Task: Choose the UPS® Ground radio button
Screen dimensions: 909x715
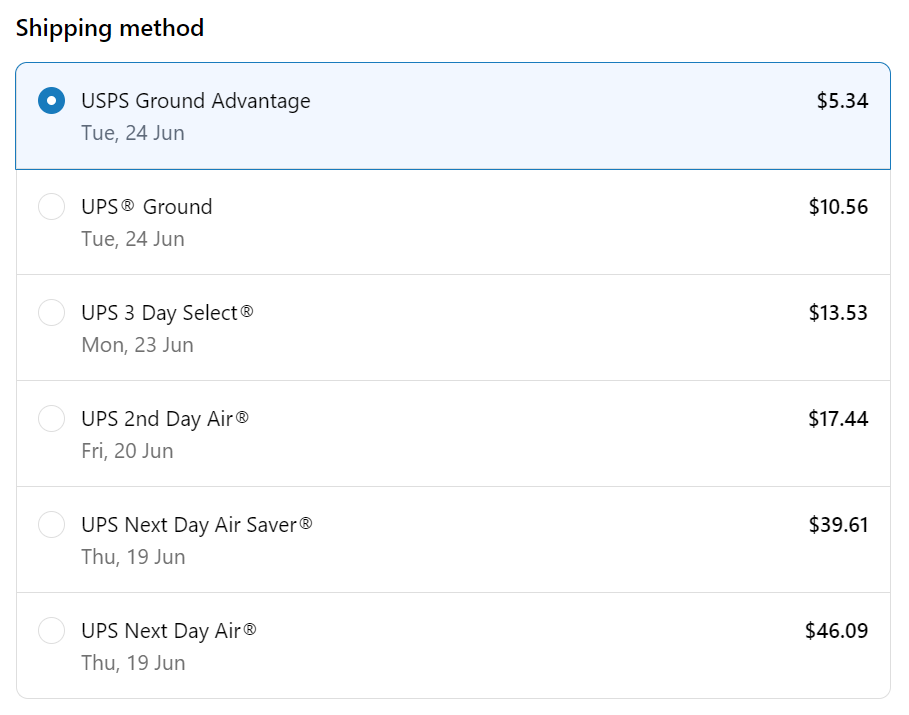Action: (x=52, y=207)
